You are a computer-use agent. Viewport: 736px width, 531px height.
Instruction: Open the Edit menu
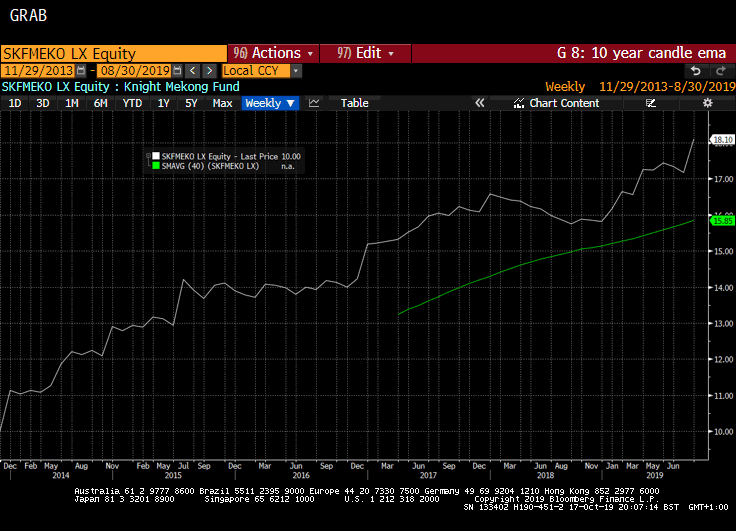[367, 53]
